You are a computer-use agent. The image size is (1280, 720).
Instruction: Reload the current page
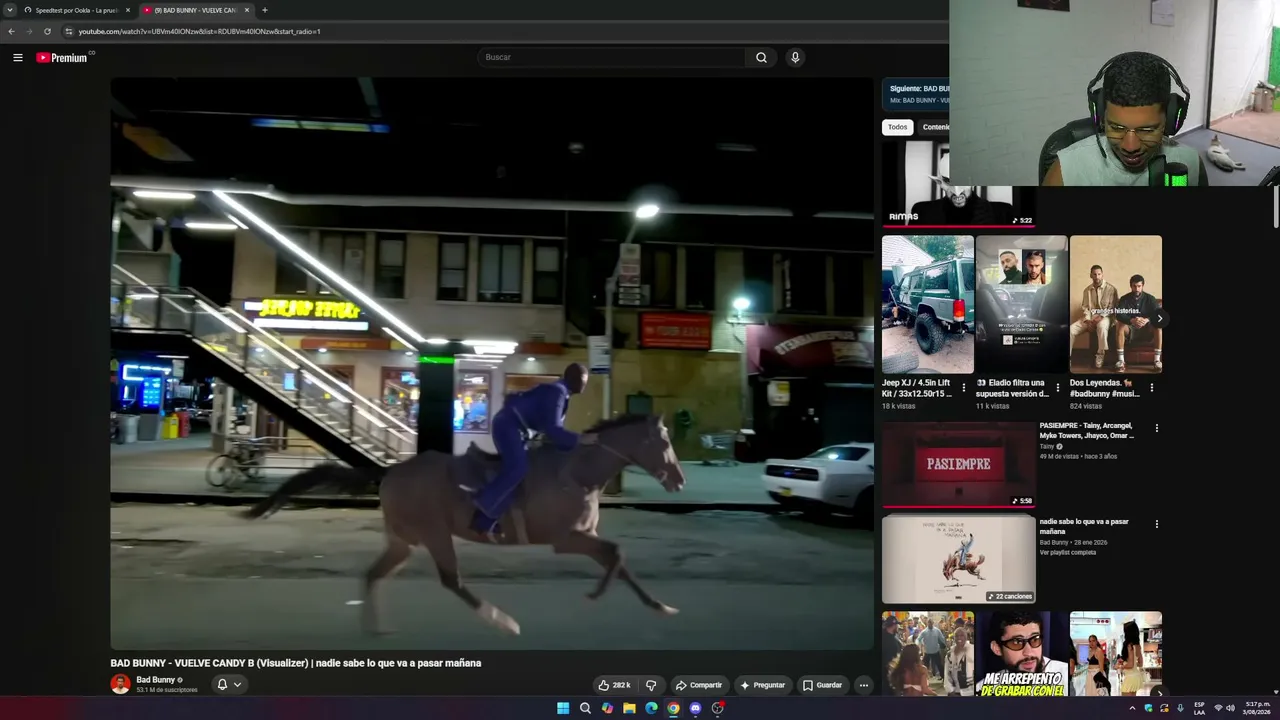tap(47, 31)
